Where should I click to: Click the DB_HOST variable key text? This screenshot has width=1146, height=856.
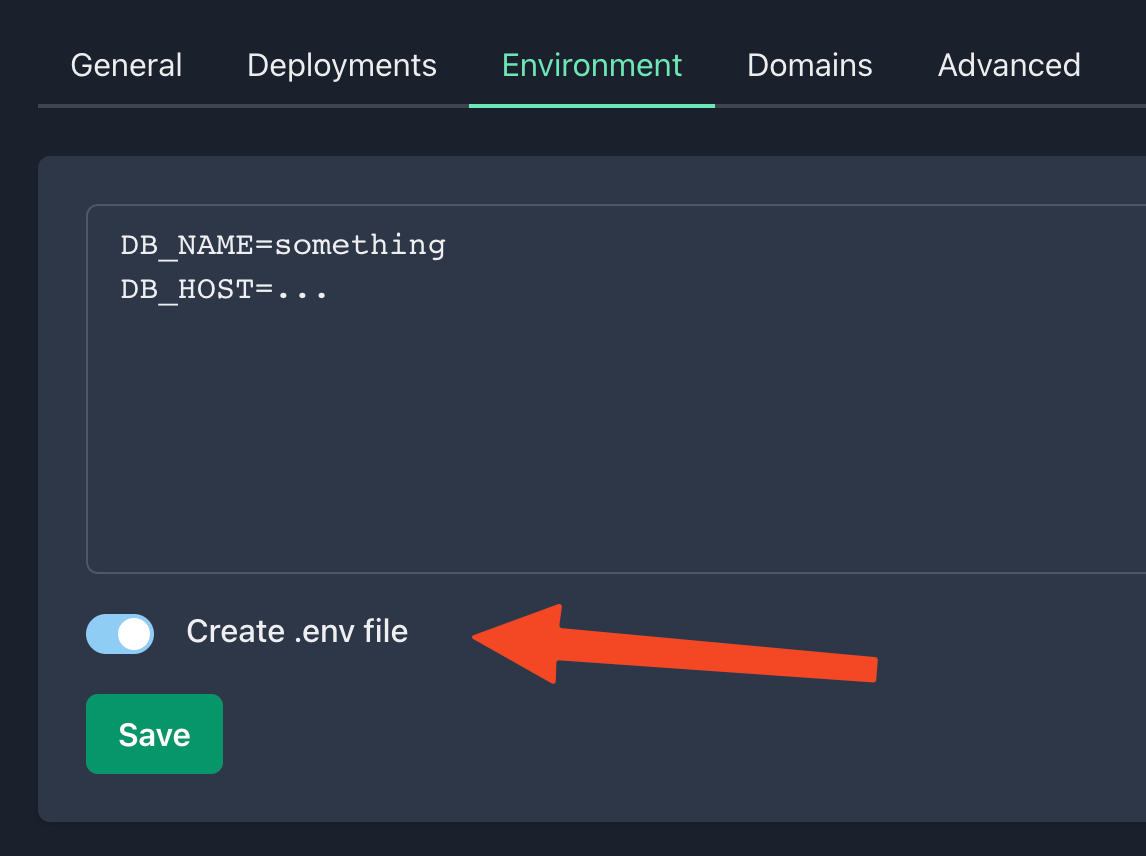click(x=187, y=290)
